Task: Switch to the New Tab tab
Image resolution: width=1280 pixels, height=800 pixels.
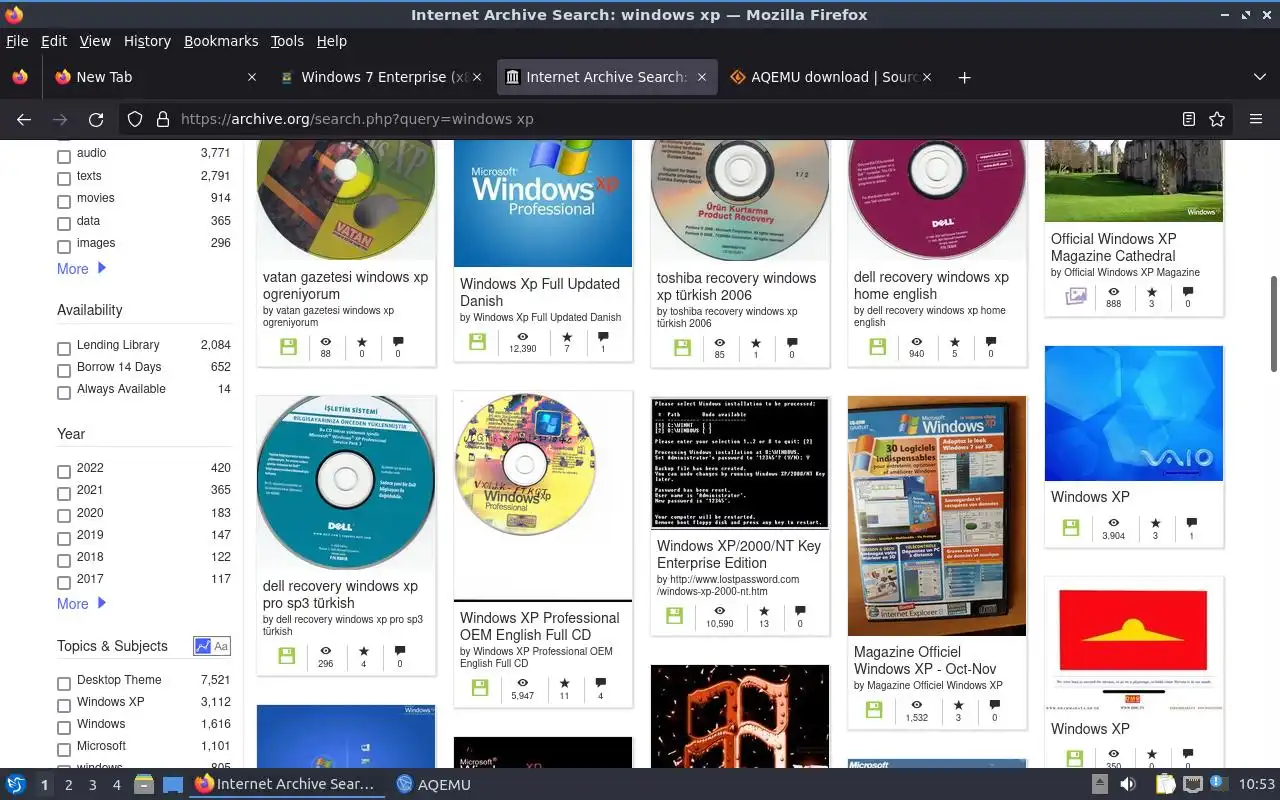Action: tap(155, 77)
